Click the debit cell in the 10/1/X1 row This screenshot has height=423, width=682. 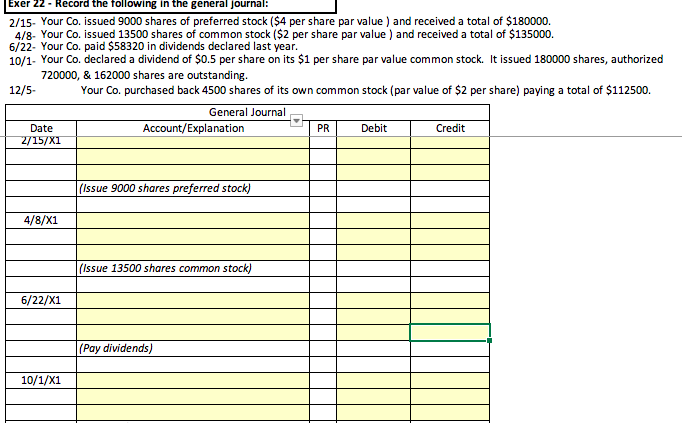374,380
